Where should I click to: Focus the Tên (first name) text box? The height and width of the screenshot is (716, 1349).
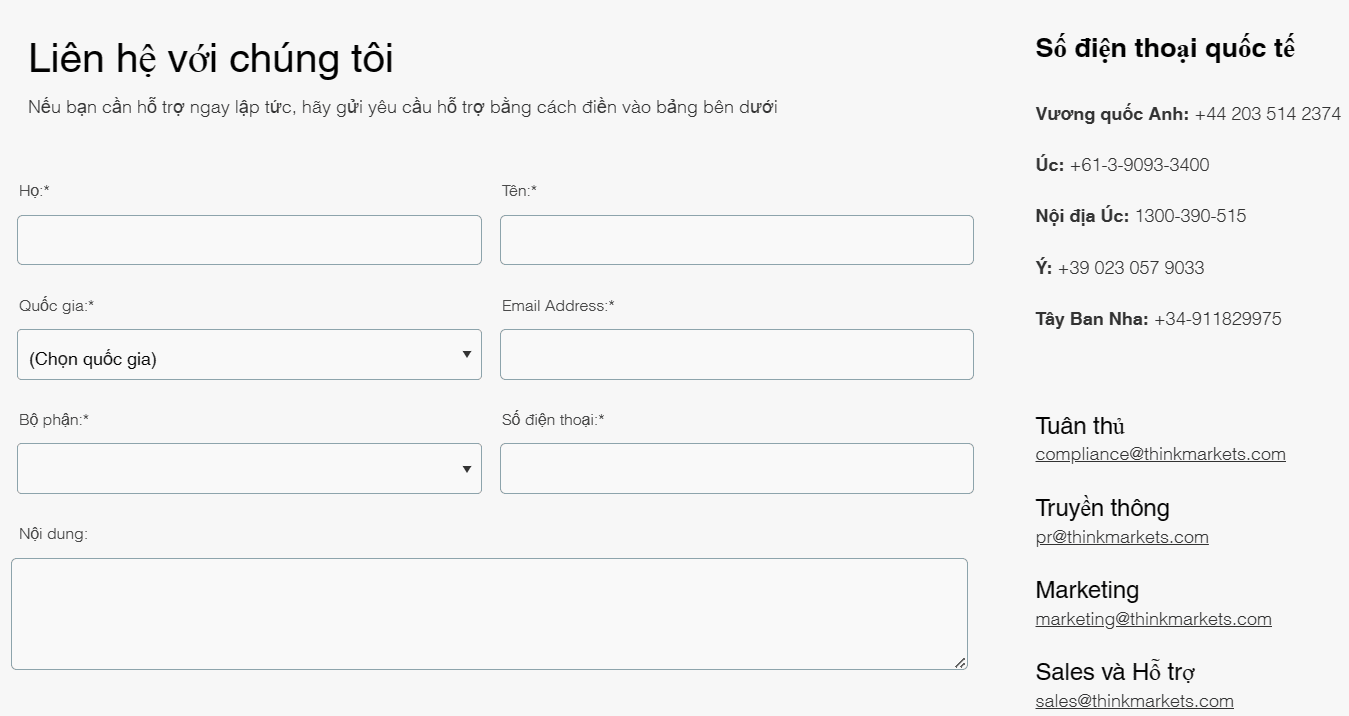[x=737, y=240]
